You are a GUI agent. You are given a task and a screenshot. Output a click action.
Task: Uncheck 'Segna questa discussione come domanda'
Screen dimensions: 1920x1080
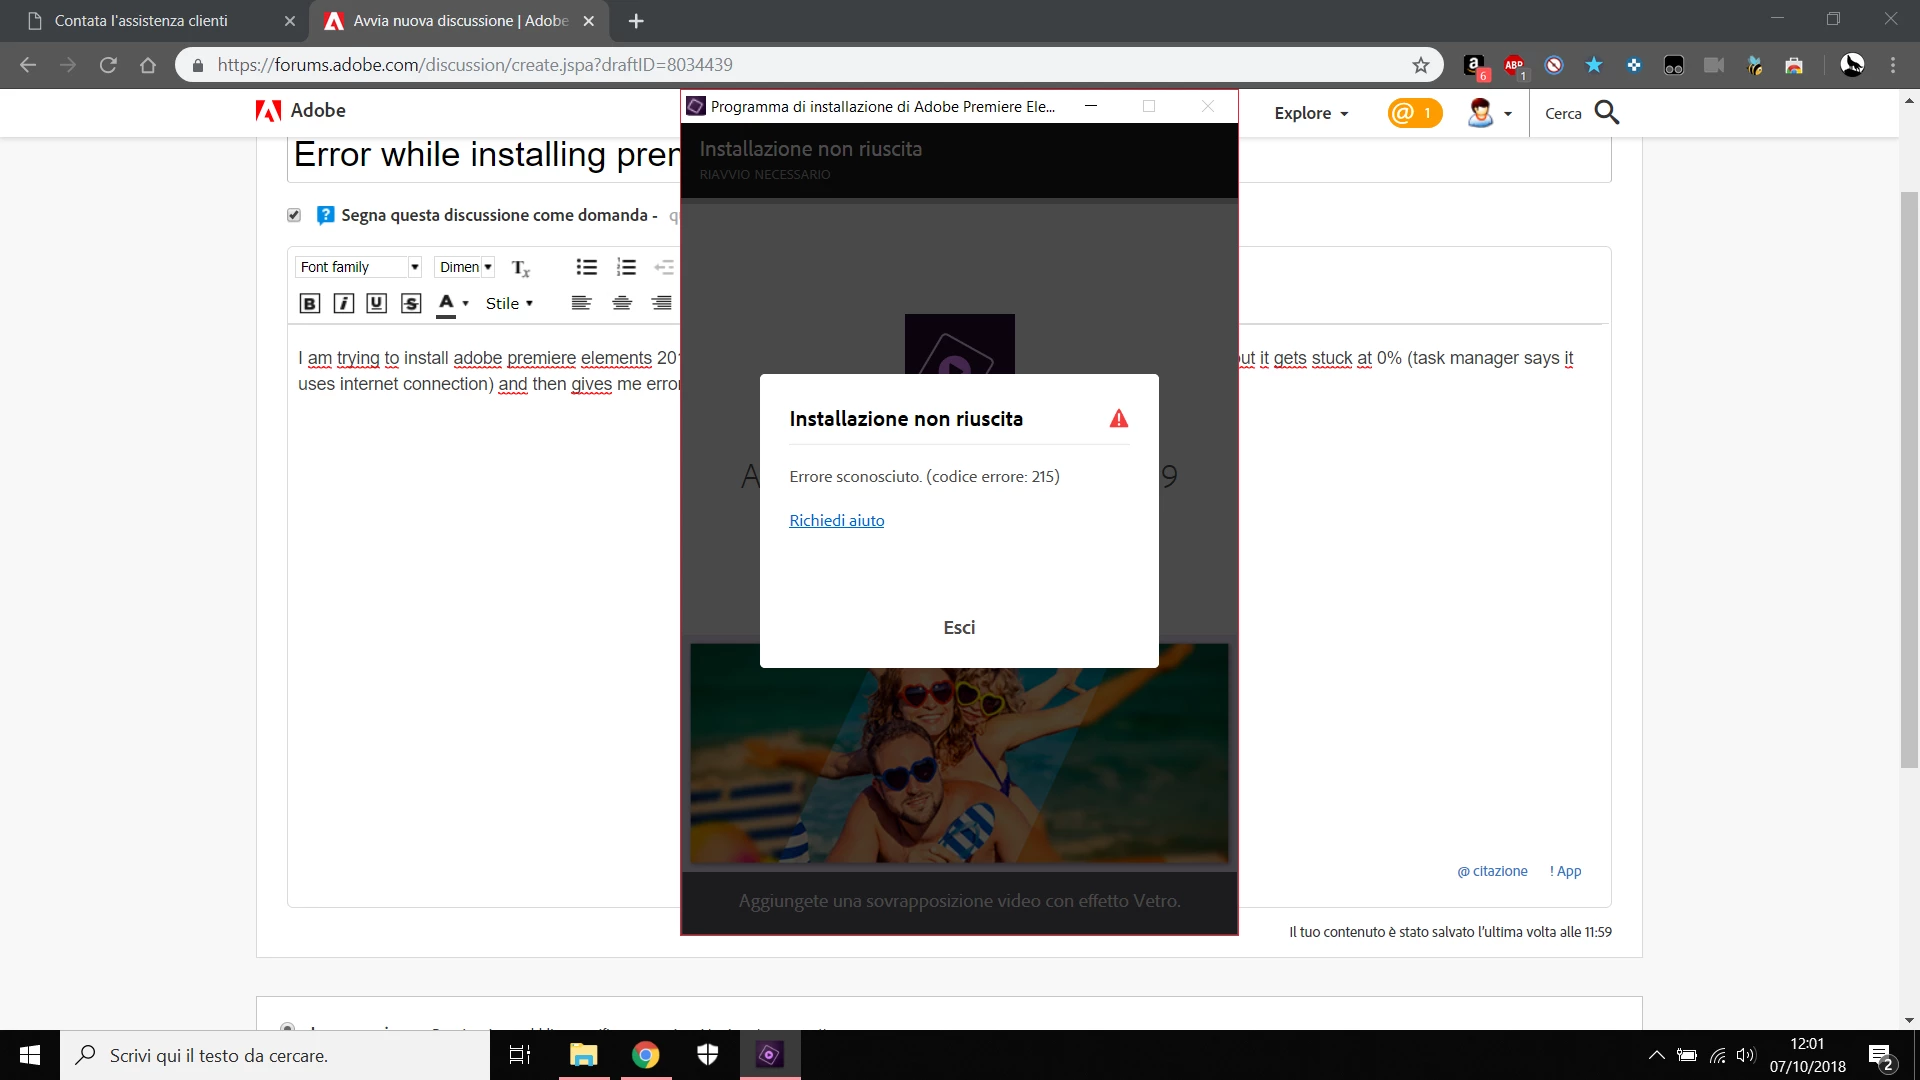(294, 215)
